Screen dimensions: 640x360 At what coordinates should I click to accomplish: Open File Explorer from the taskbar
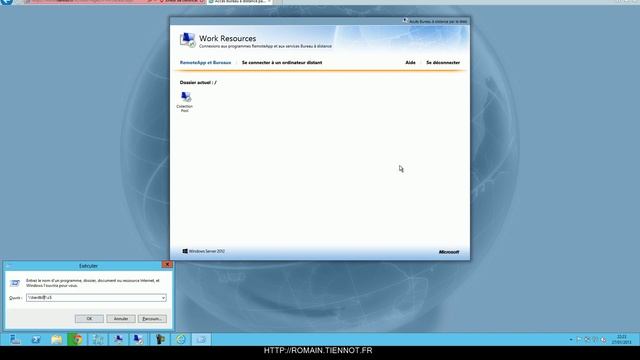(x=57, y=339)
